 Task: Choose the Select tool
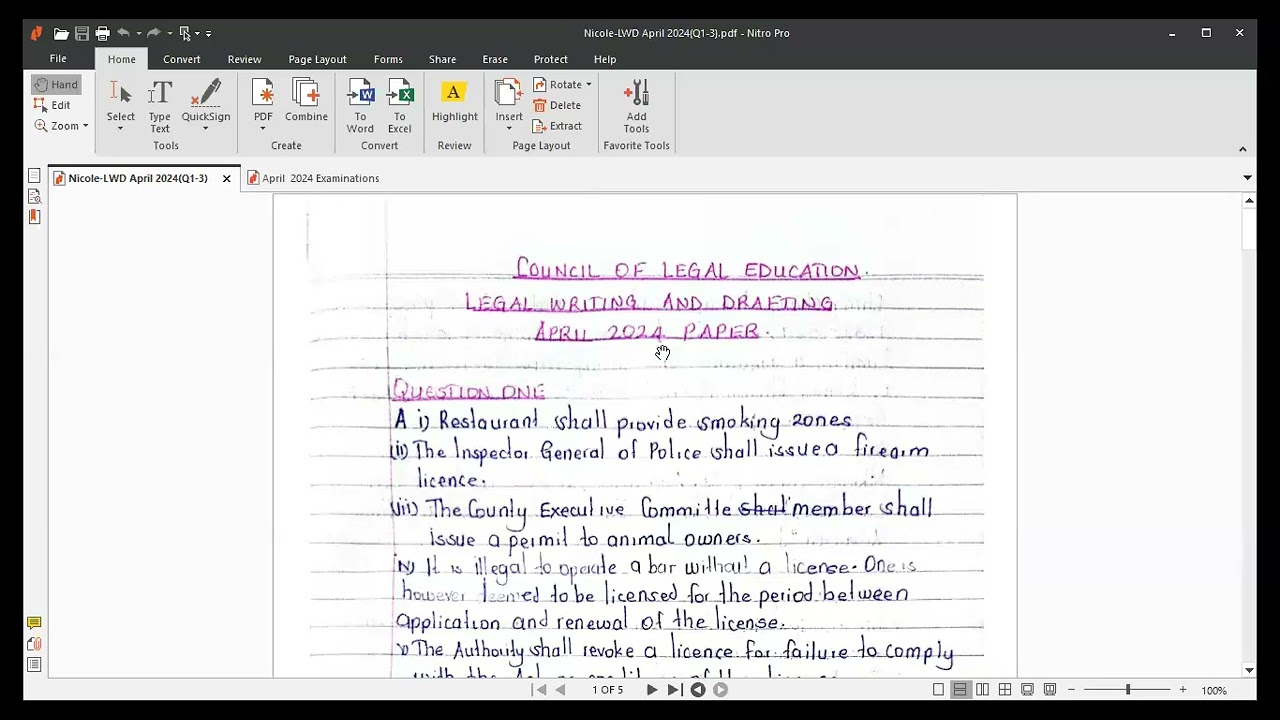click(x=121, y=106)
